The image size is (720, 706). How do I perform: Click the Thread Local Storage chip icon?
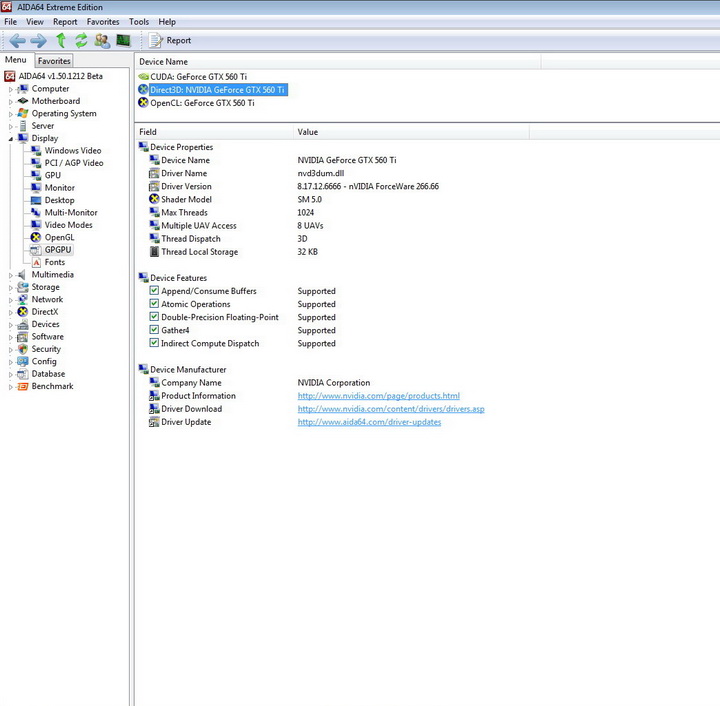[154, 252]
